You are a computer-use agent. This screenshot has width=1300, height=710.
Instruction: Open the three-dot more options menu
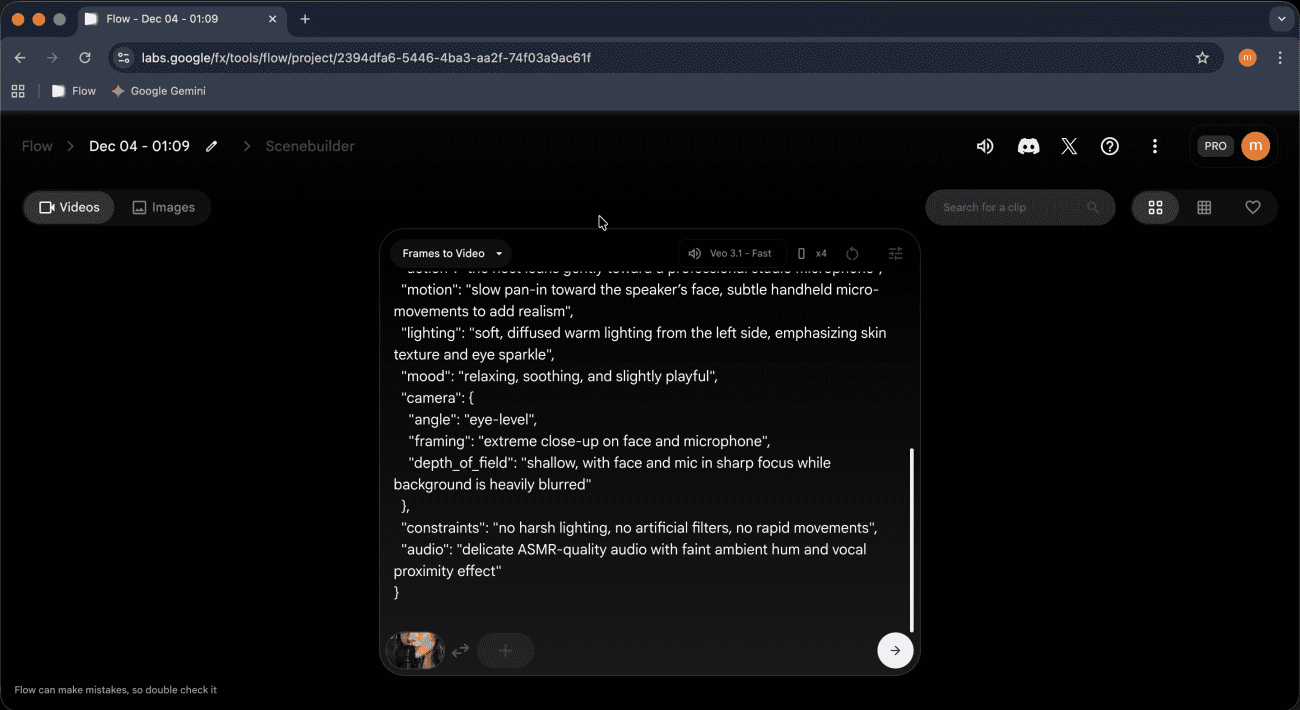(1155, 146)
